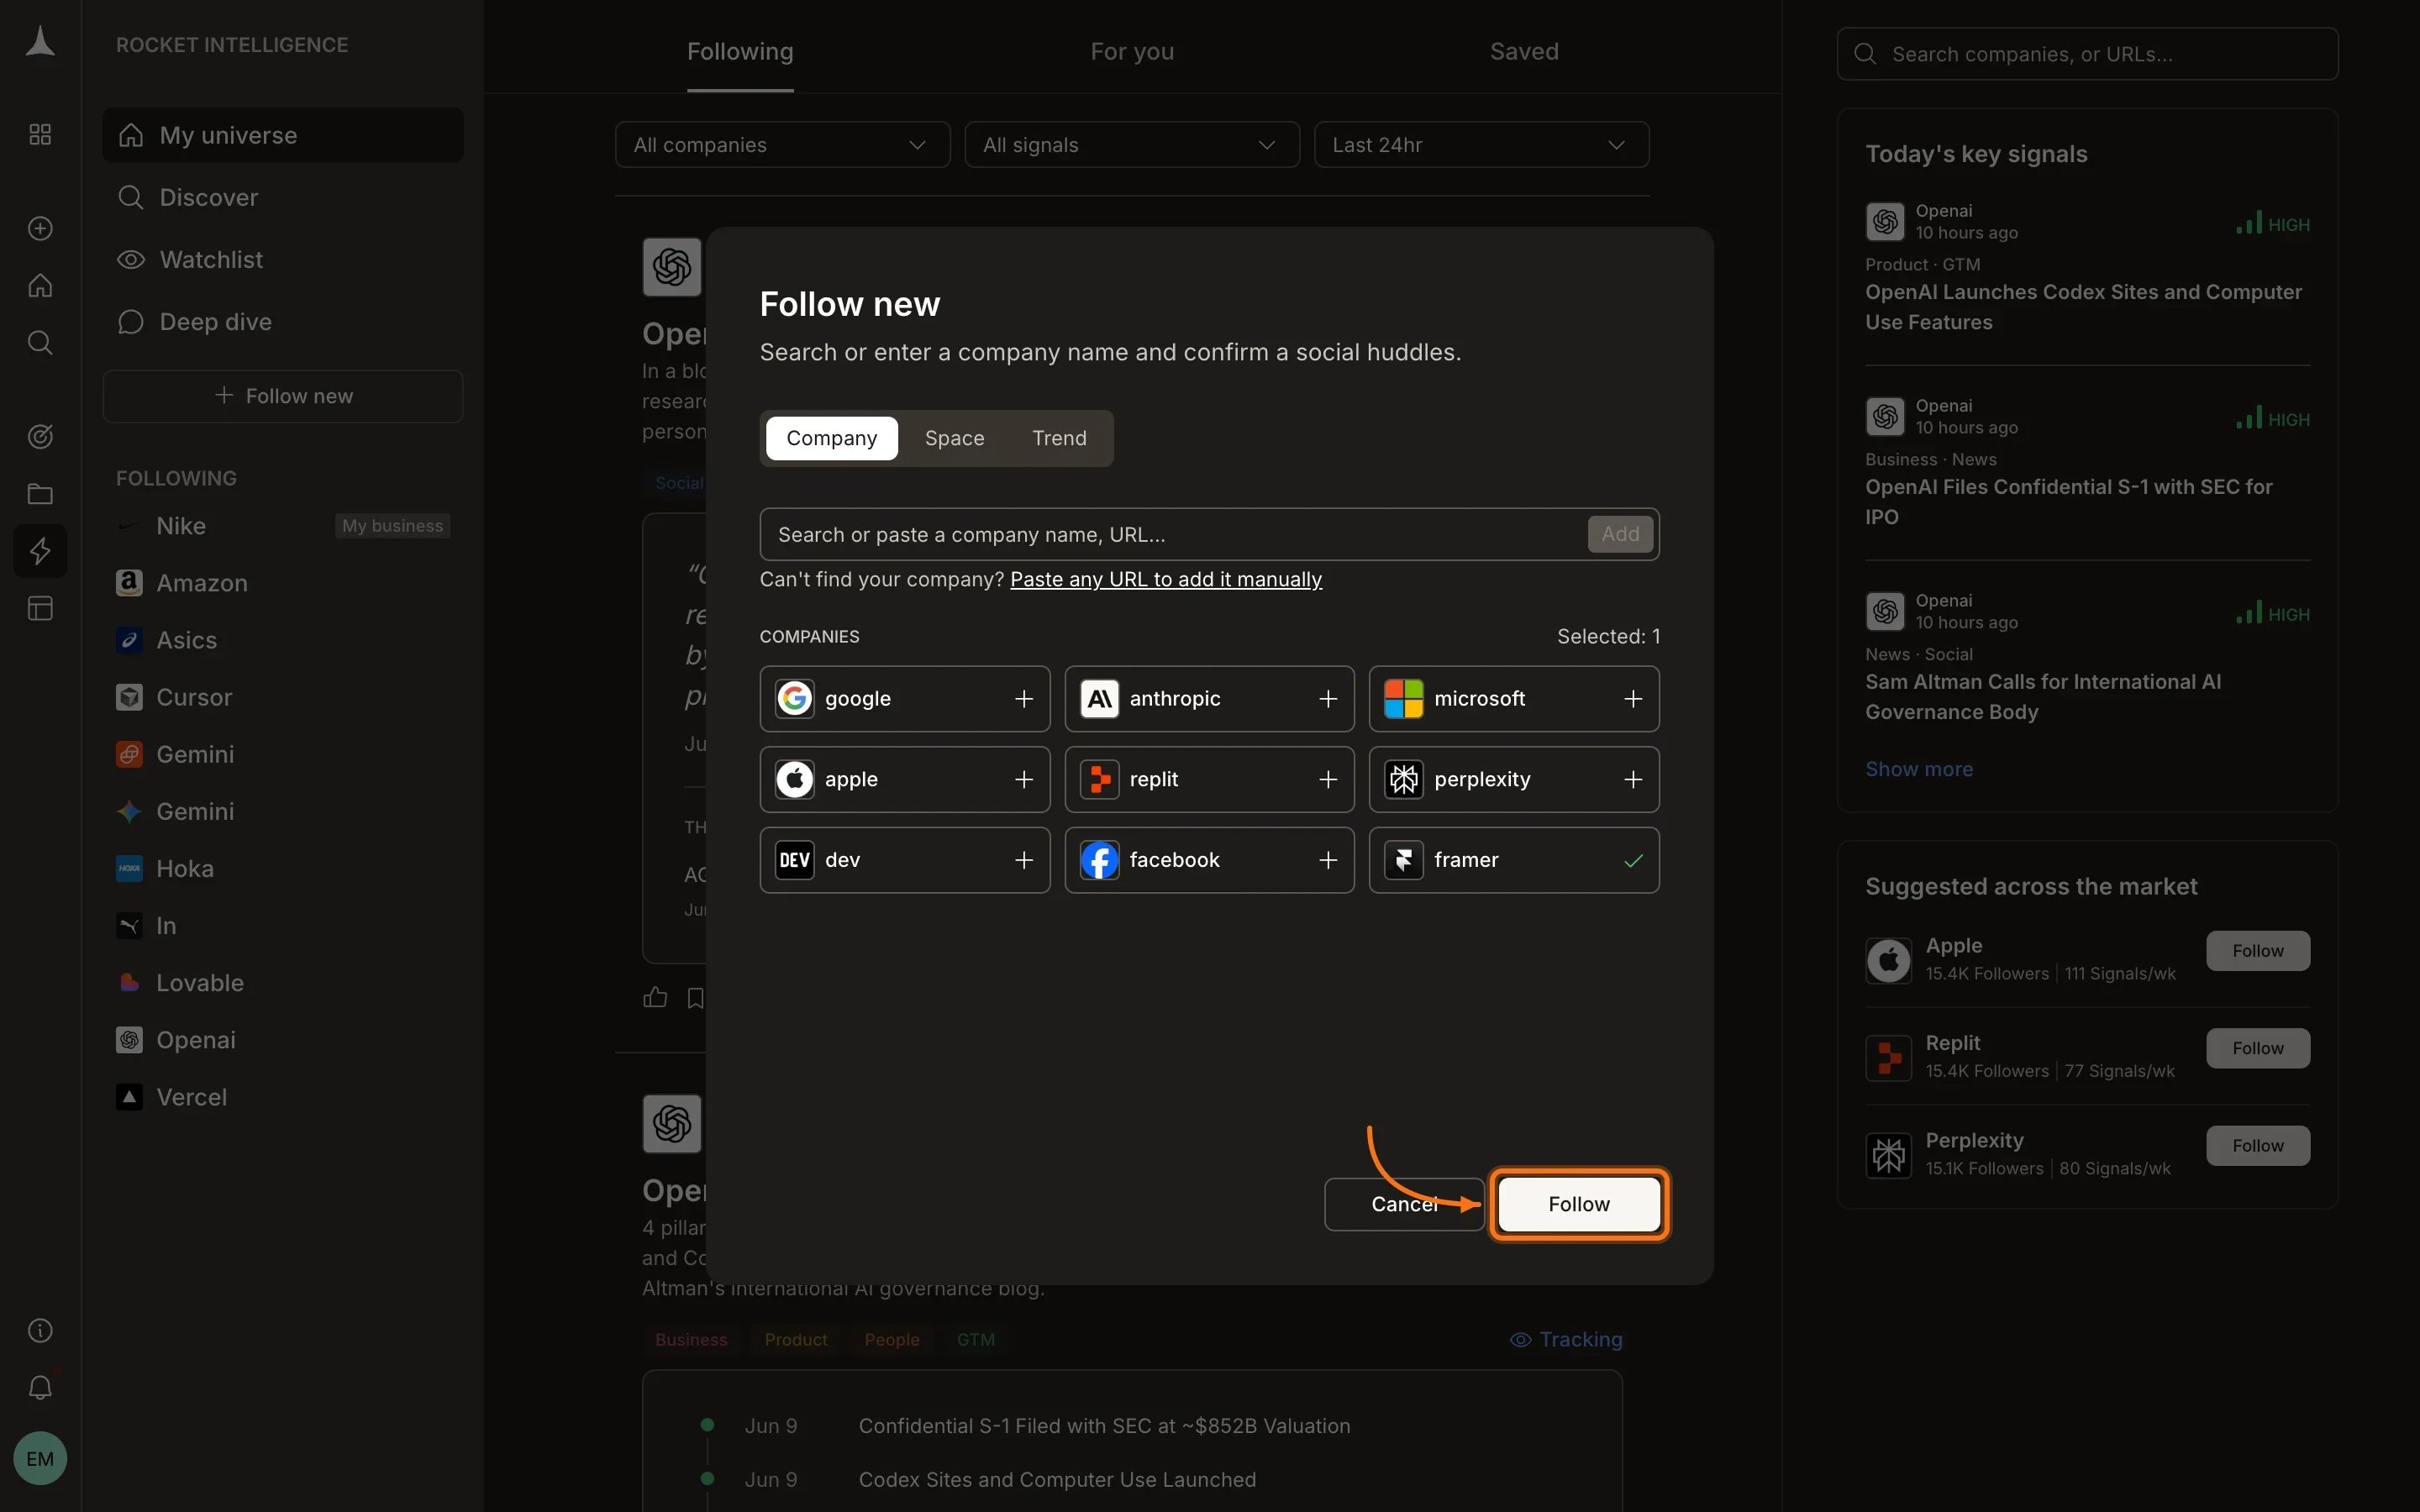
Task: Open the Last 24hr dropdown
Action: 1481,145
